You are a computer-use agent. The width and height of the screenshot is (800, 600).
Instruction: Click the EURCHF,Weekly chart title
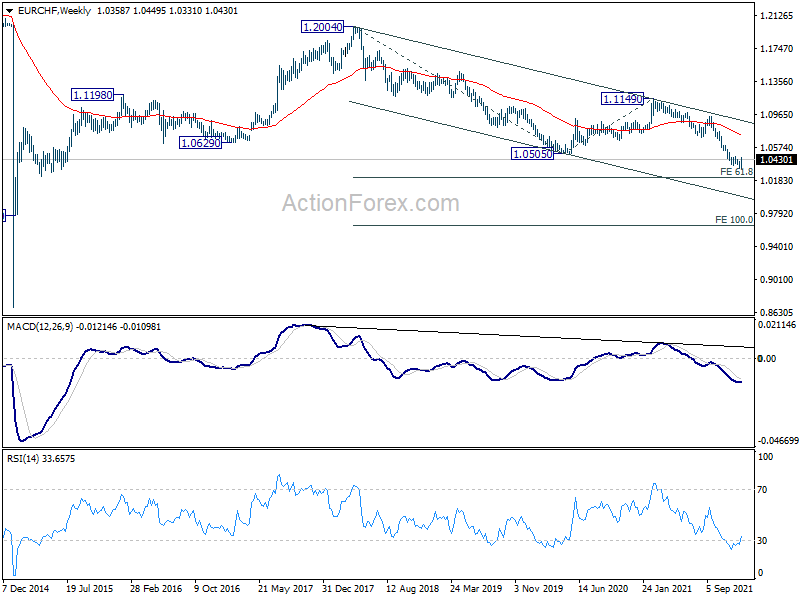(x=54, y=11)
